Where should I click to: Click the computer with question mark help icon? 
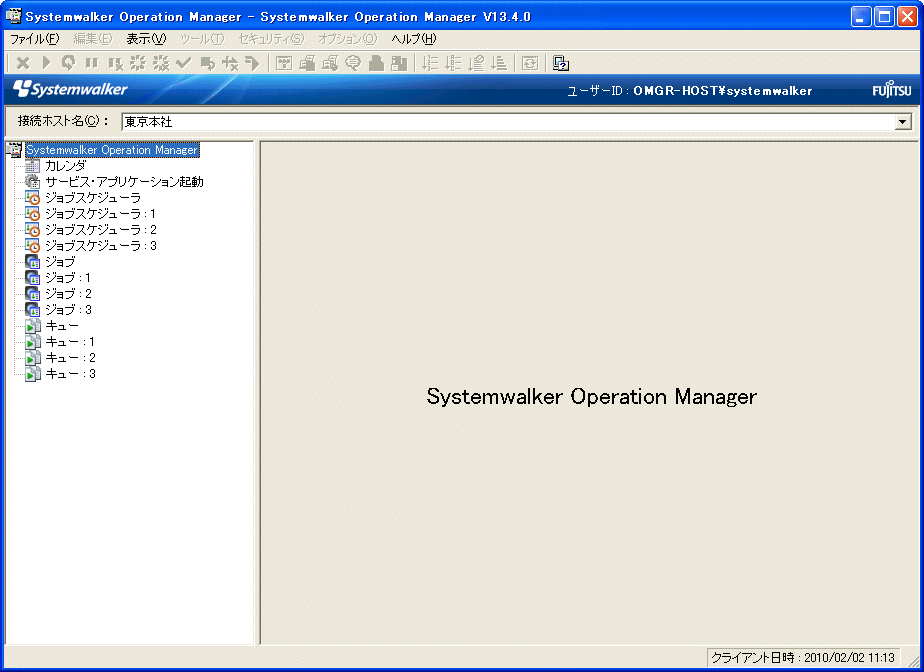[560, 62]
